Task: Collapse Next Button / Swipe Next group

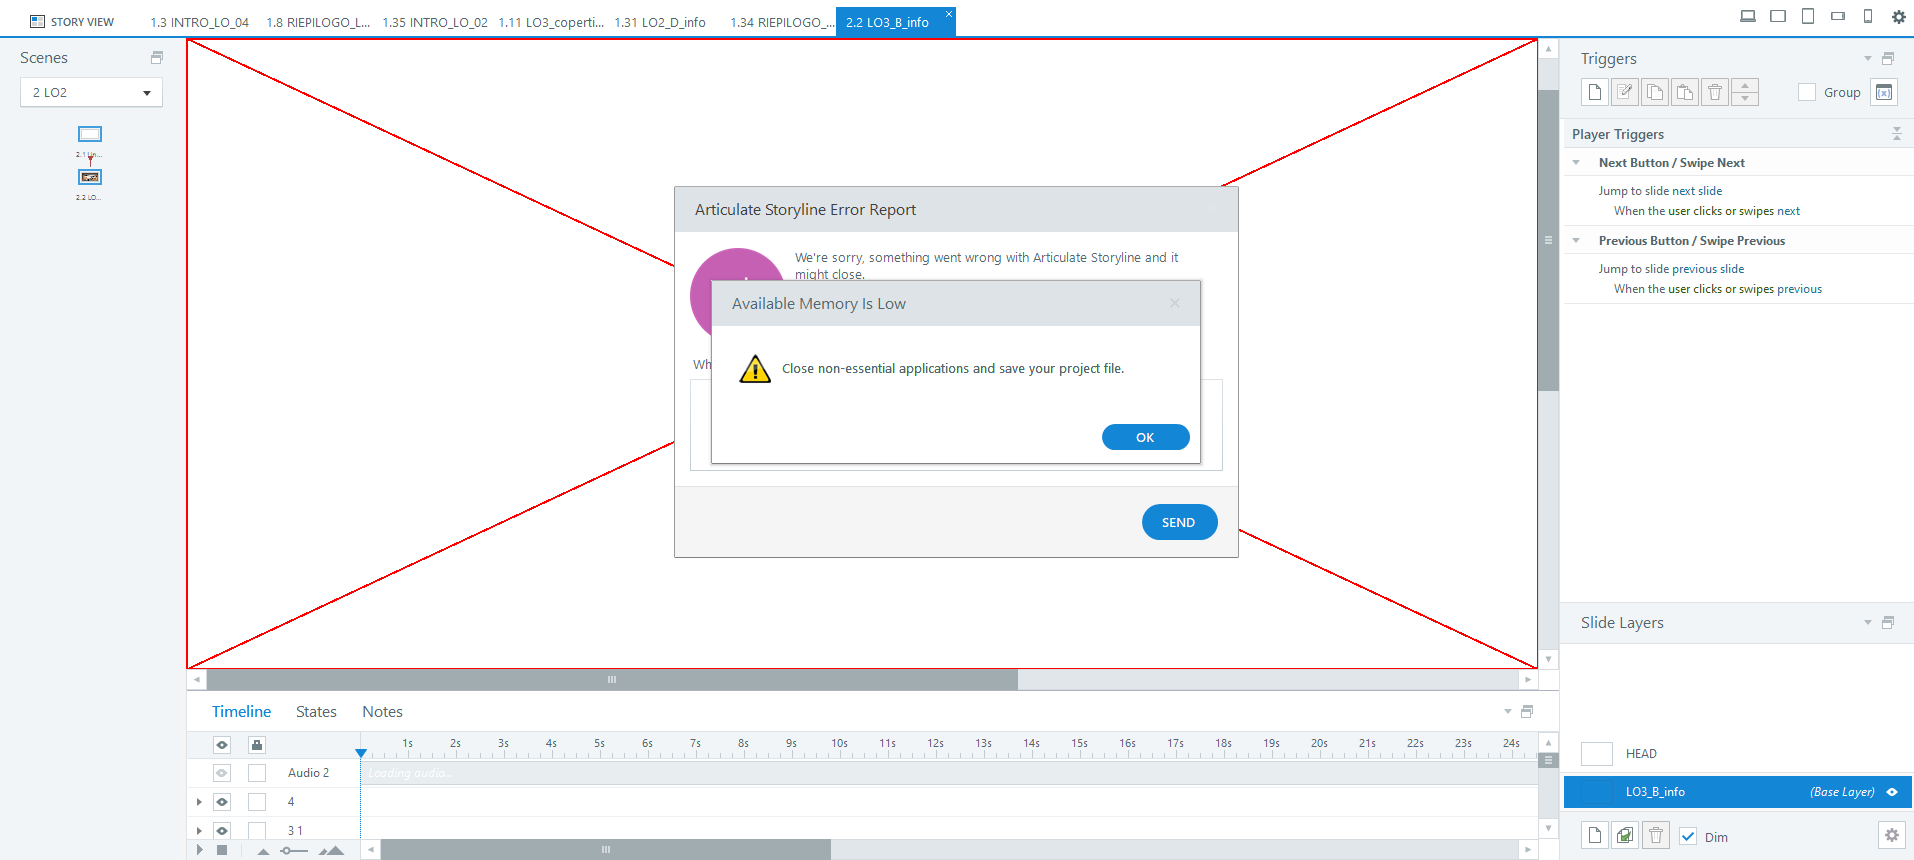Action: click(1576, 162)
